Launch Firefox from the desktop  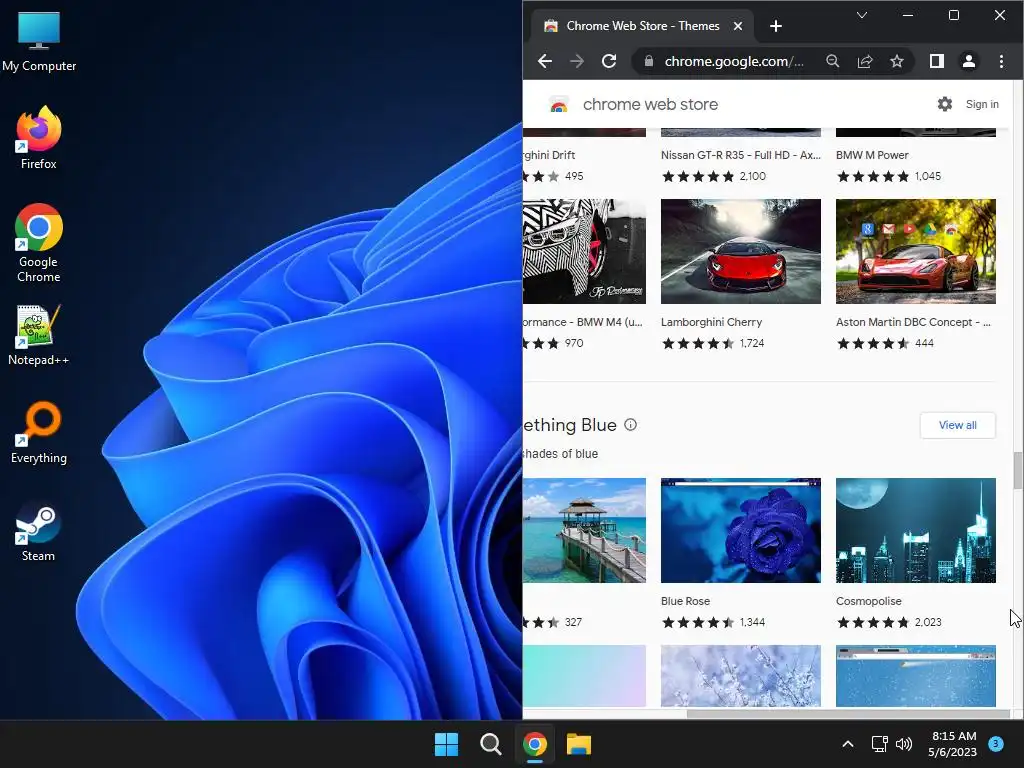[x=39, y=138]
